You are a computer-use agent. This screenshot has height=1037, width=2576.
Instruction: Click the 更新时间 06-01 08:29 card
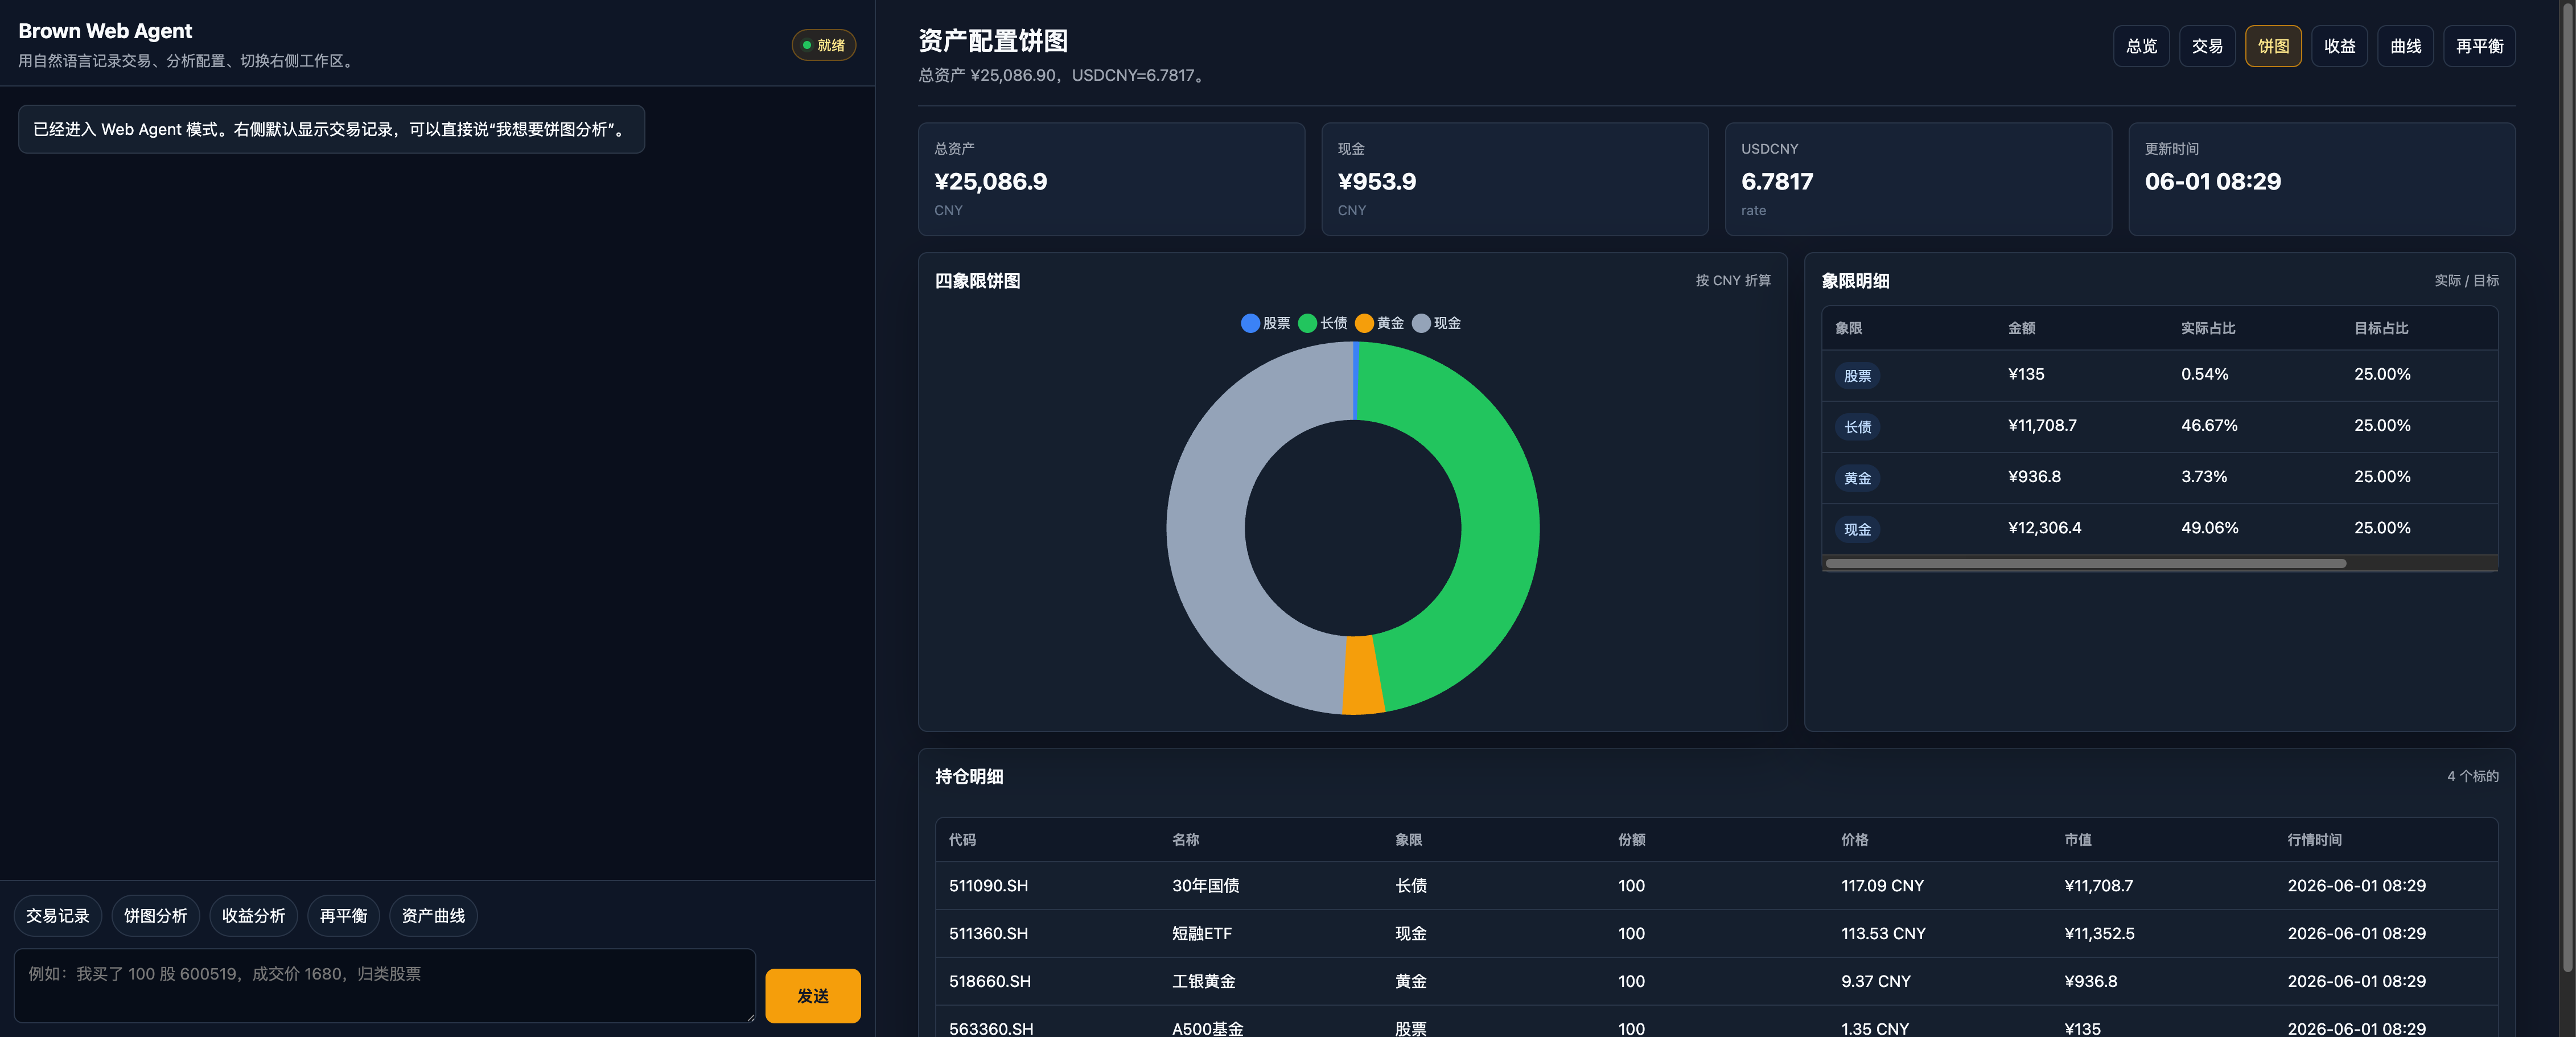pyautogui.click(x=2321, y=179)
